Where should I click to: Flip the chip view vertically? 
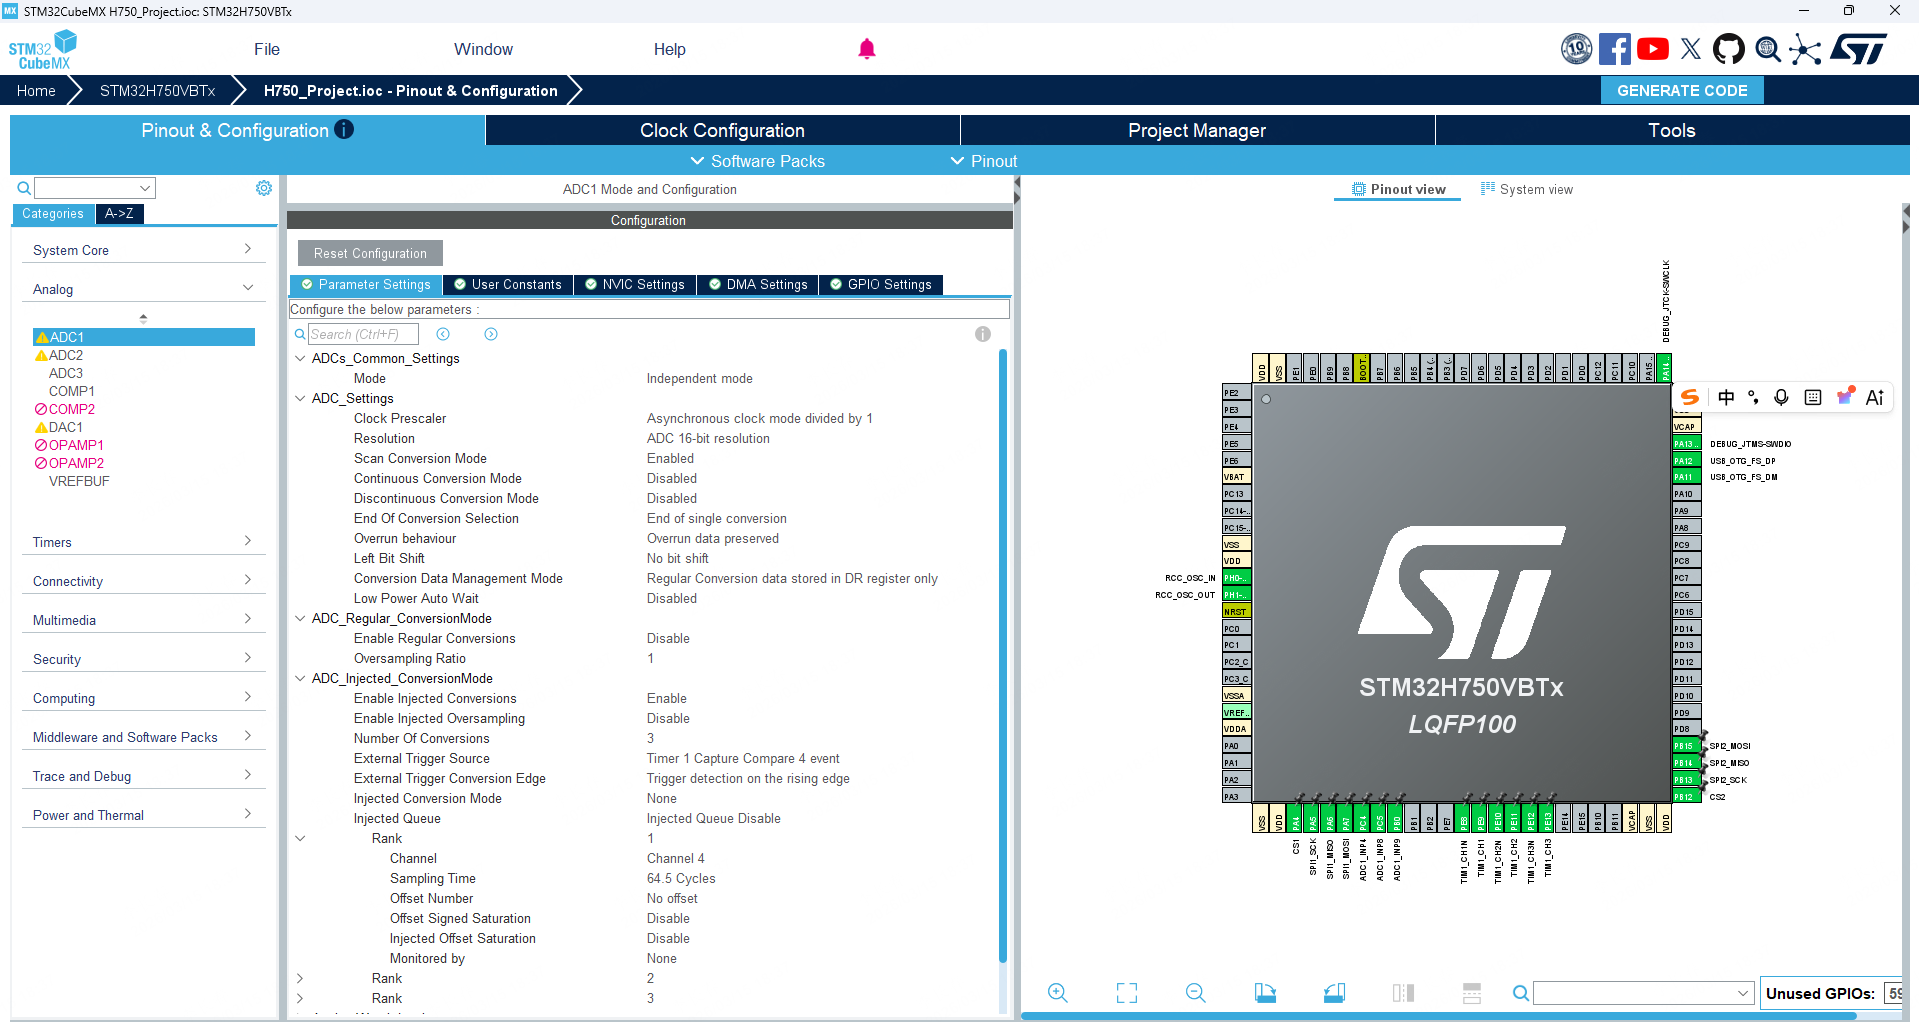point(1472,992)
